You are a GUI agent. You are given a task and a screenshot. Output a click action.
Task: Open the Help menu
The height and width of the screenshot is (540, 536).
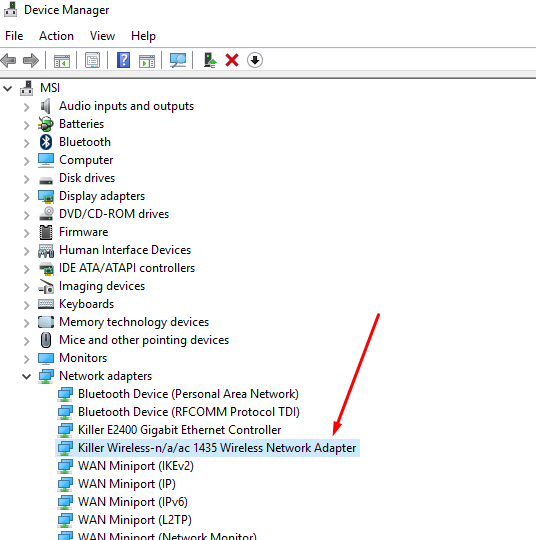(x=143, y=36)
